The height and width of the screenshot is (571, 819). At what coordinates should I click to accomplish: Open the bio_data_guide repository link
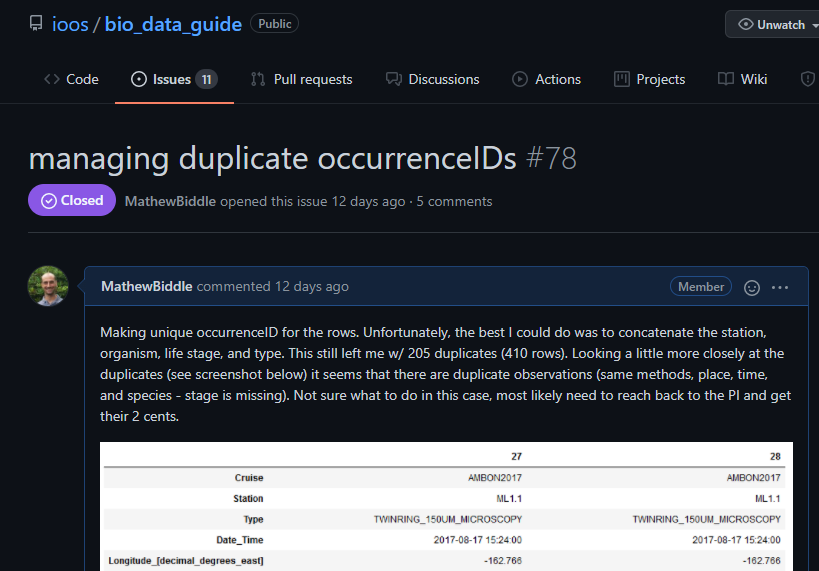[x=173, y=24]
